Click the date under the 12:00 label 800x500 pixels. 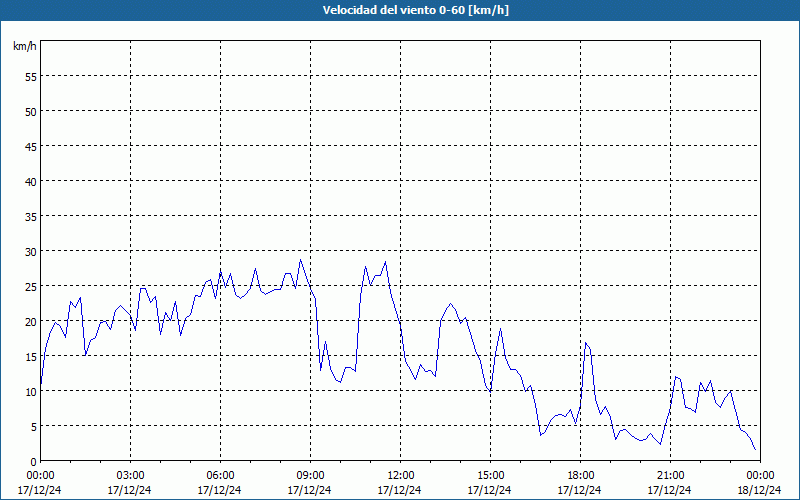(399, 490)
